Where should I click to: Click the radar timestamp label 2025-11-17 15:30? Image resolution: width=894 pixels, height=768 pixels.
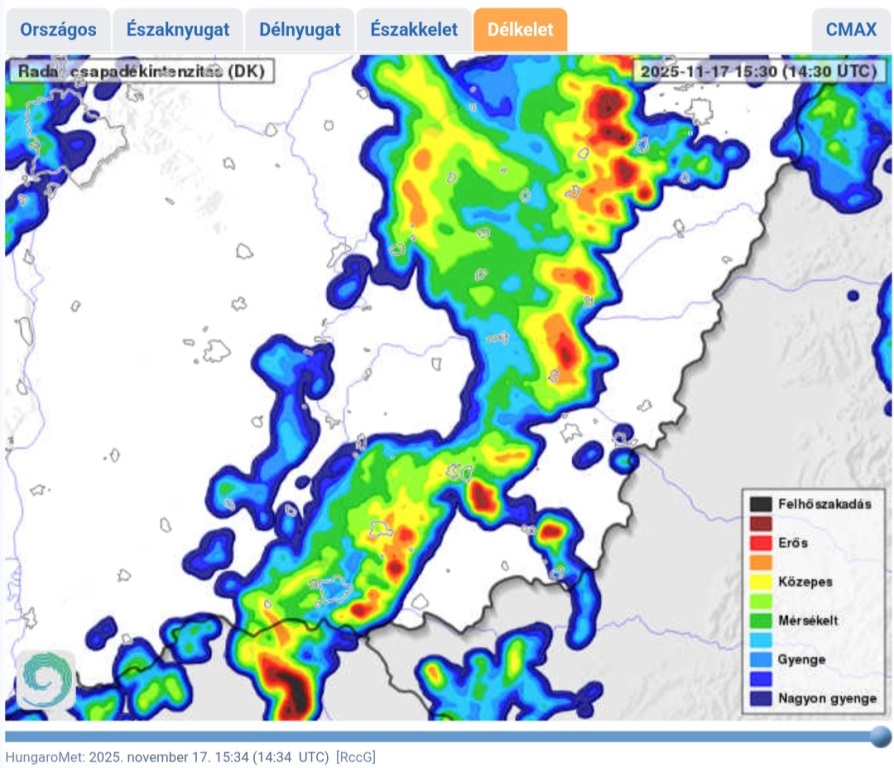pyautogui.click(x=758, y=72)
